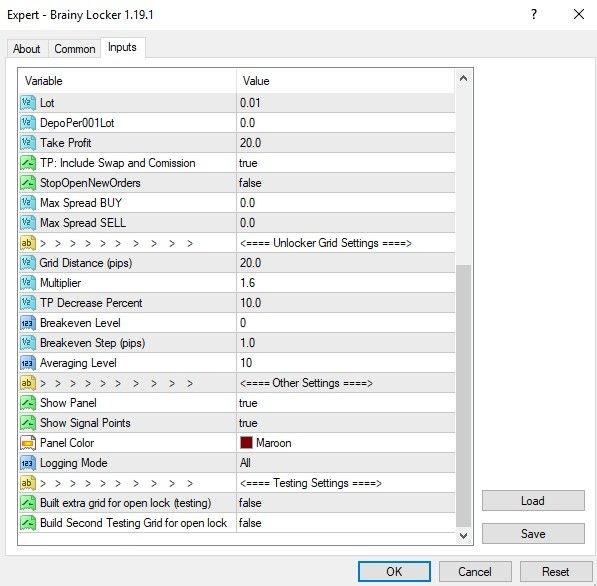The height and width of the screenshot is (586, 597).
Task: Select the Unlocker Grid Settings text
Action: point(326,243)
